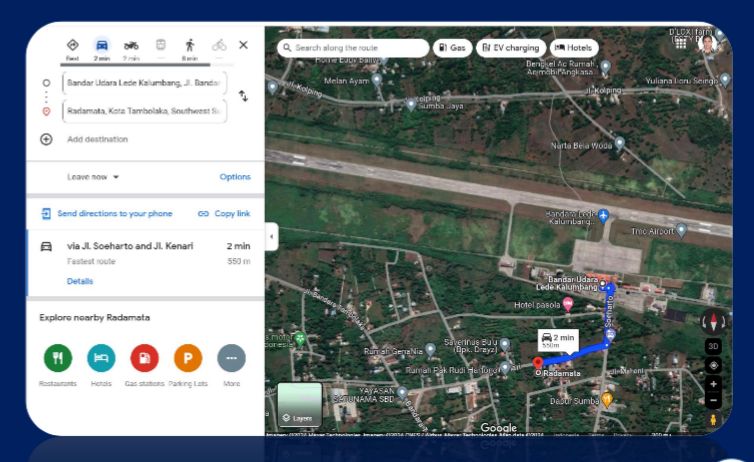Toggle the 3D map view
The image size is (754, 462).
click(712, 346)
